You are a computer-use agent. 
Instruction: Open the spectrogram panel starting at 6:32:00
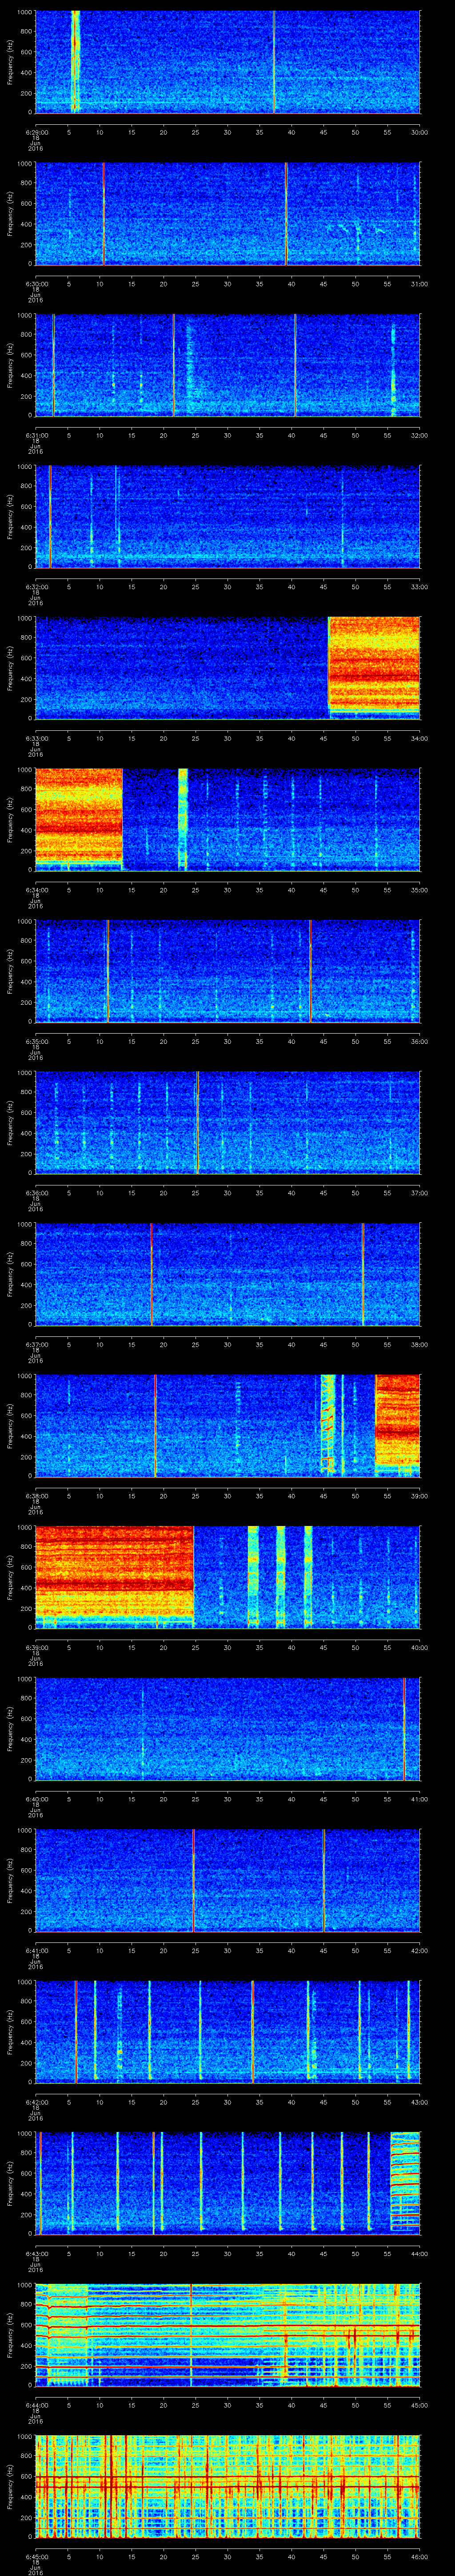[x=228, y=516]
